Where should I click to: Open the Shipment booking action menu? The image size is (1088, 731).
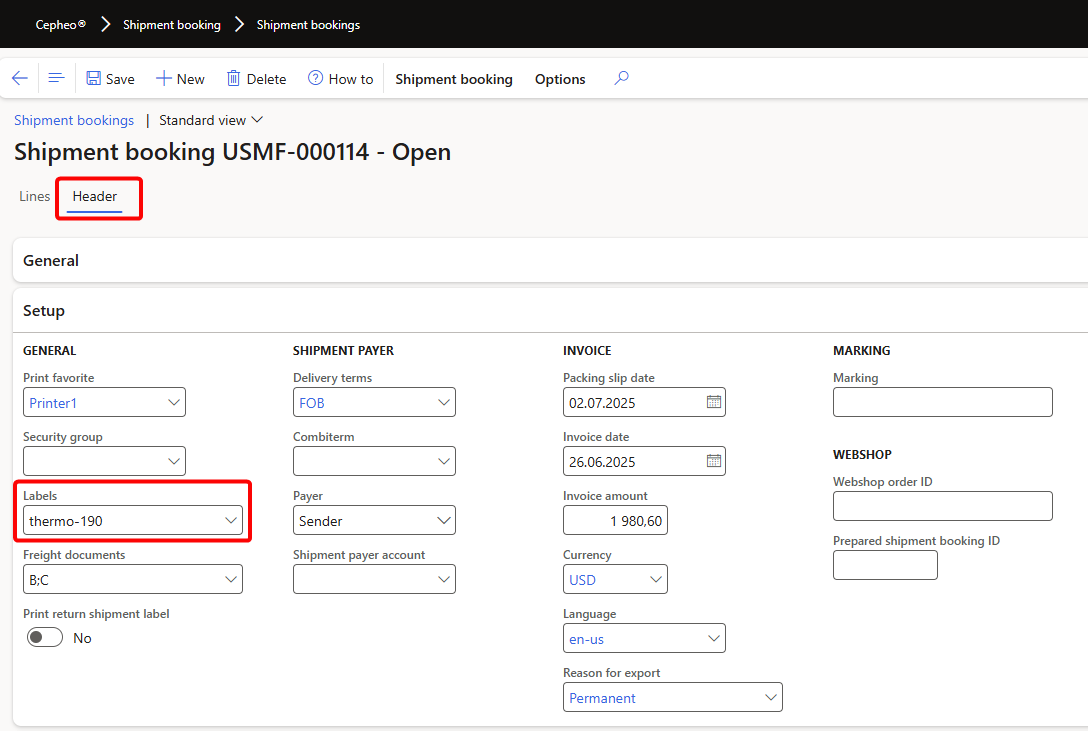point(453,79)
